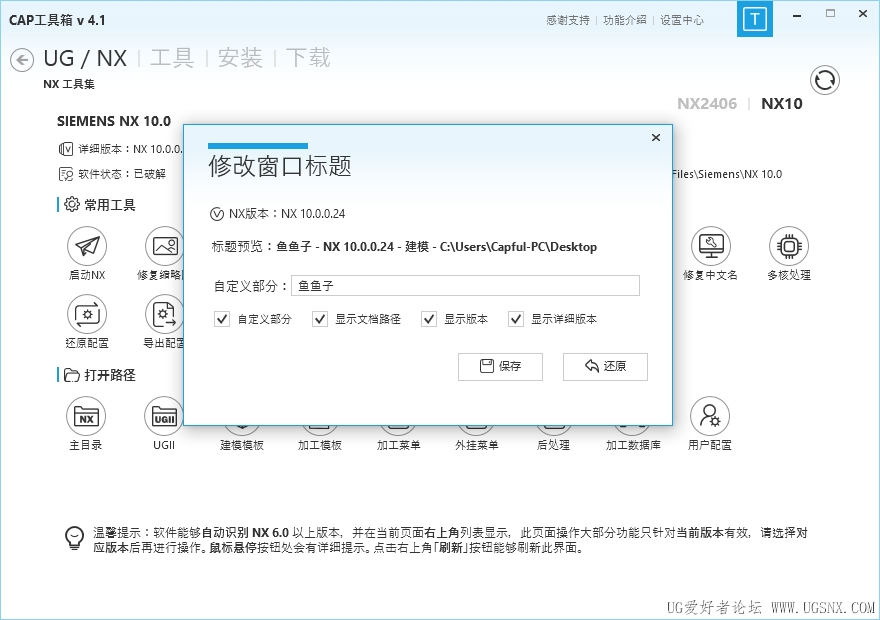Click the NX版本：NX 10.0.0.24 text
The height and width of the screenshot is (620, 880).
(x=287, y=214)
